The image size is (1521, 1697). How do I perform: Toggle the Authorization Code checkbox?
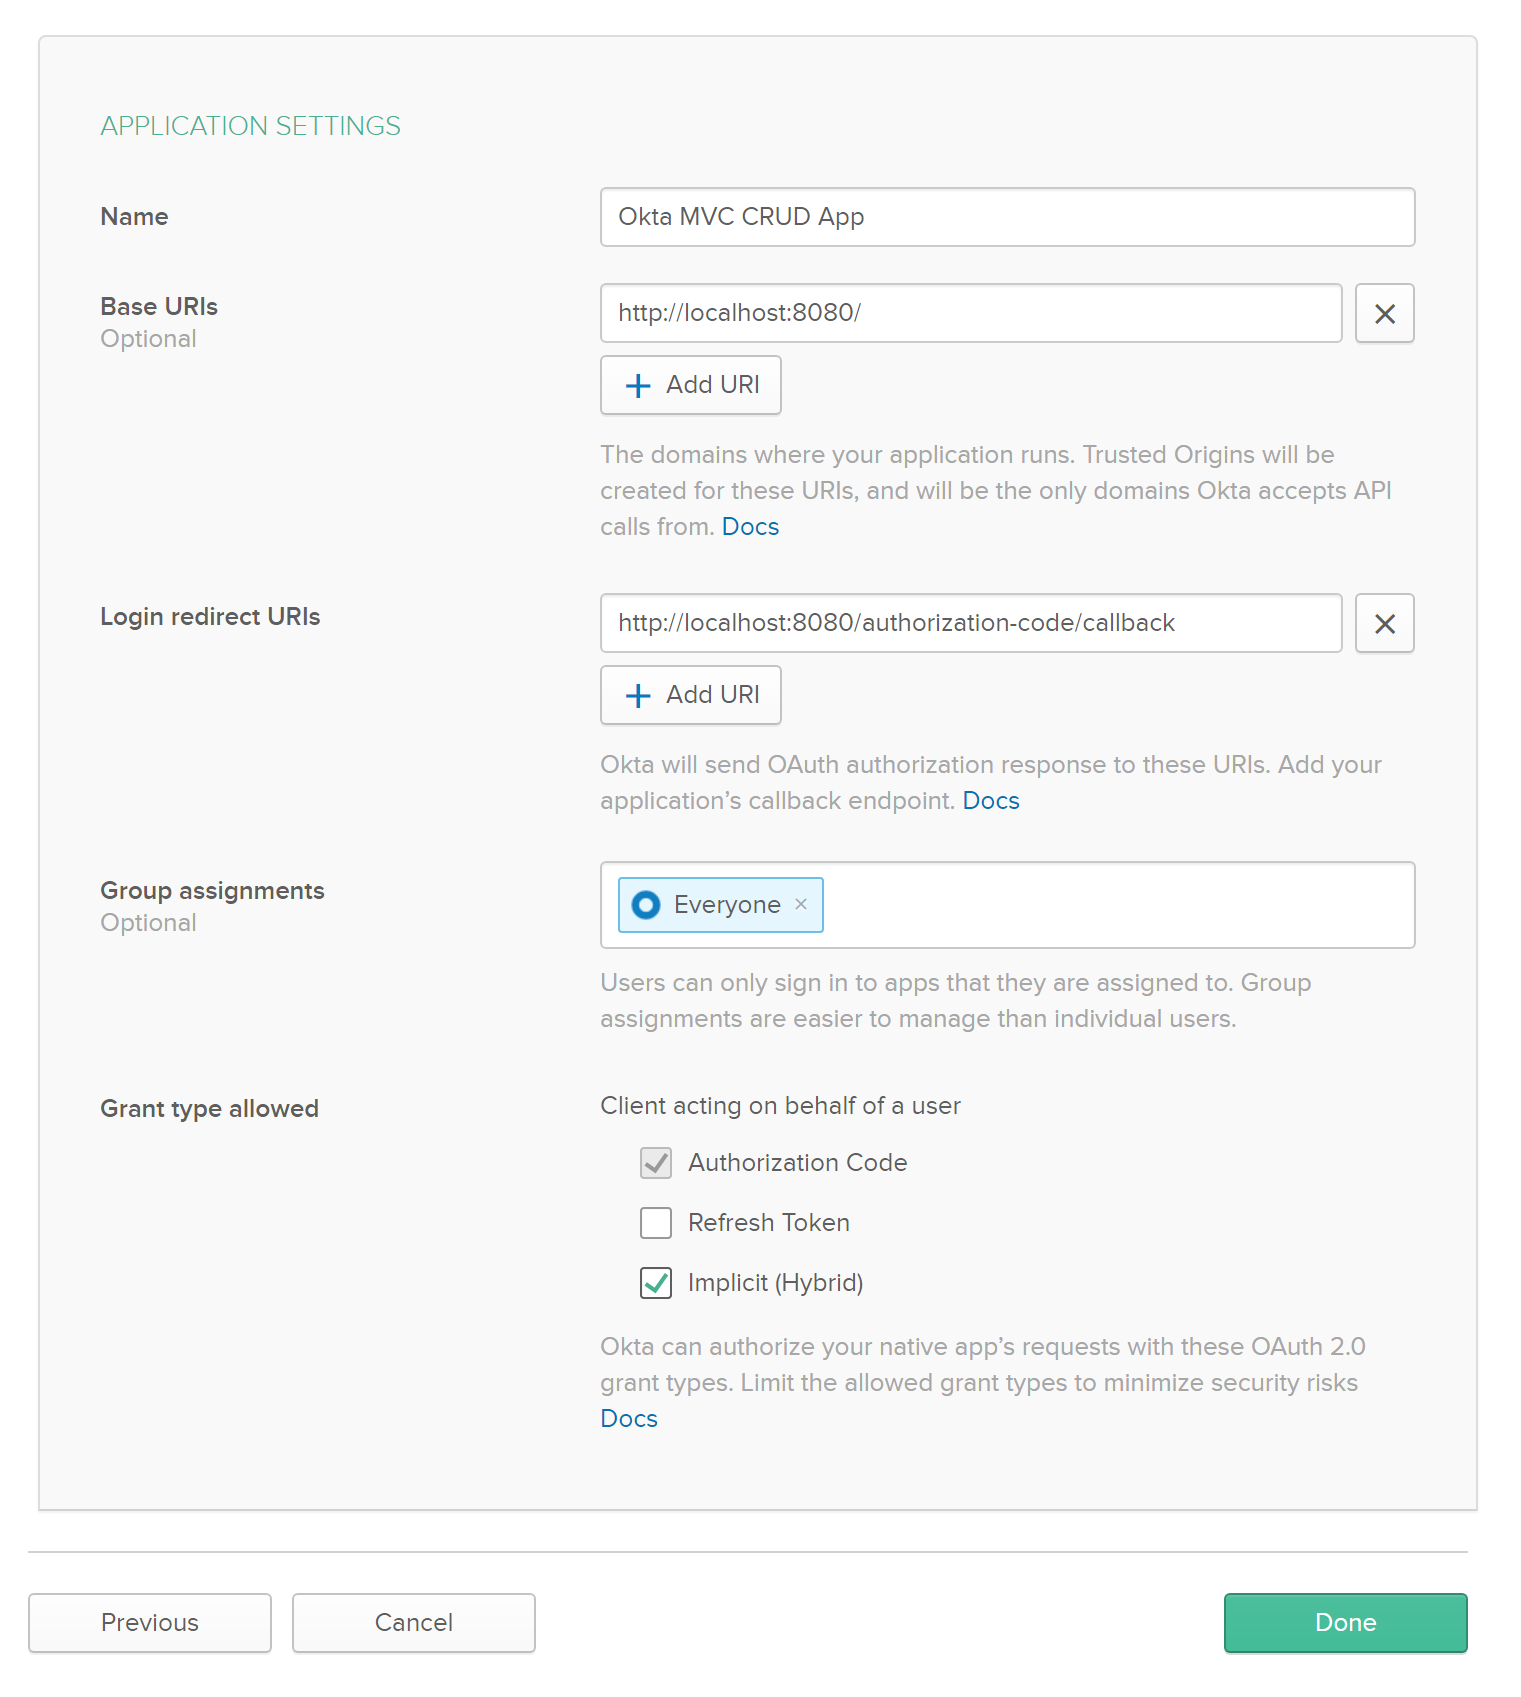[656, 1163]
